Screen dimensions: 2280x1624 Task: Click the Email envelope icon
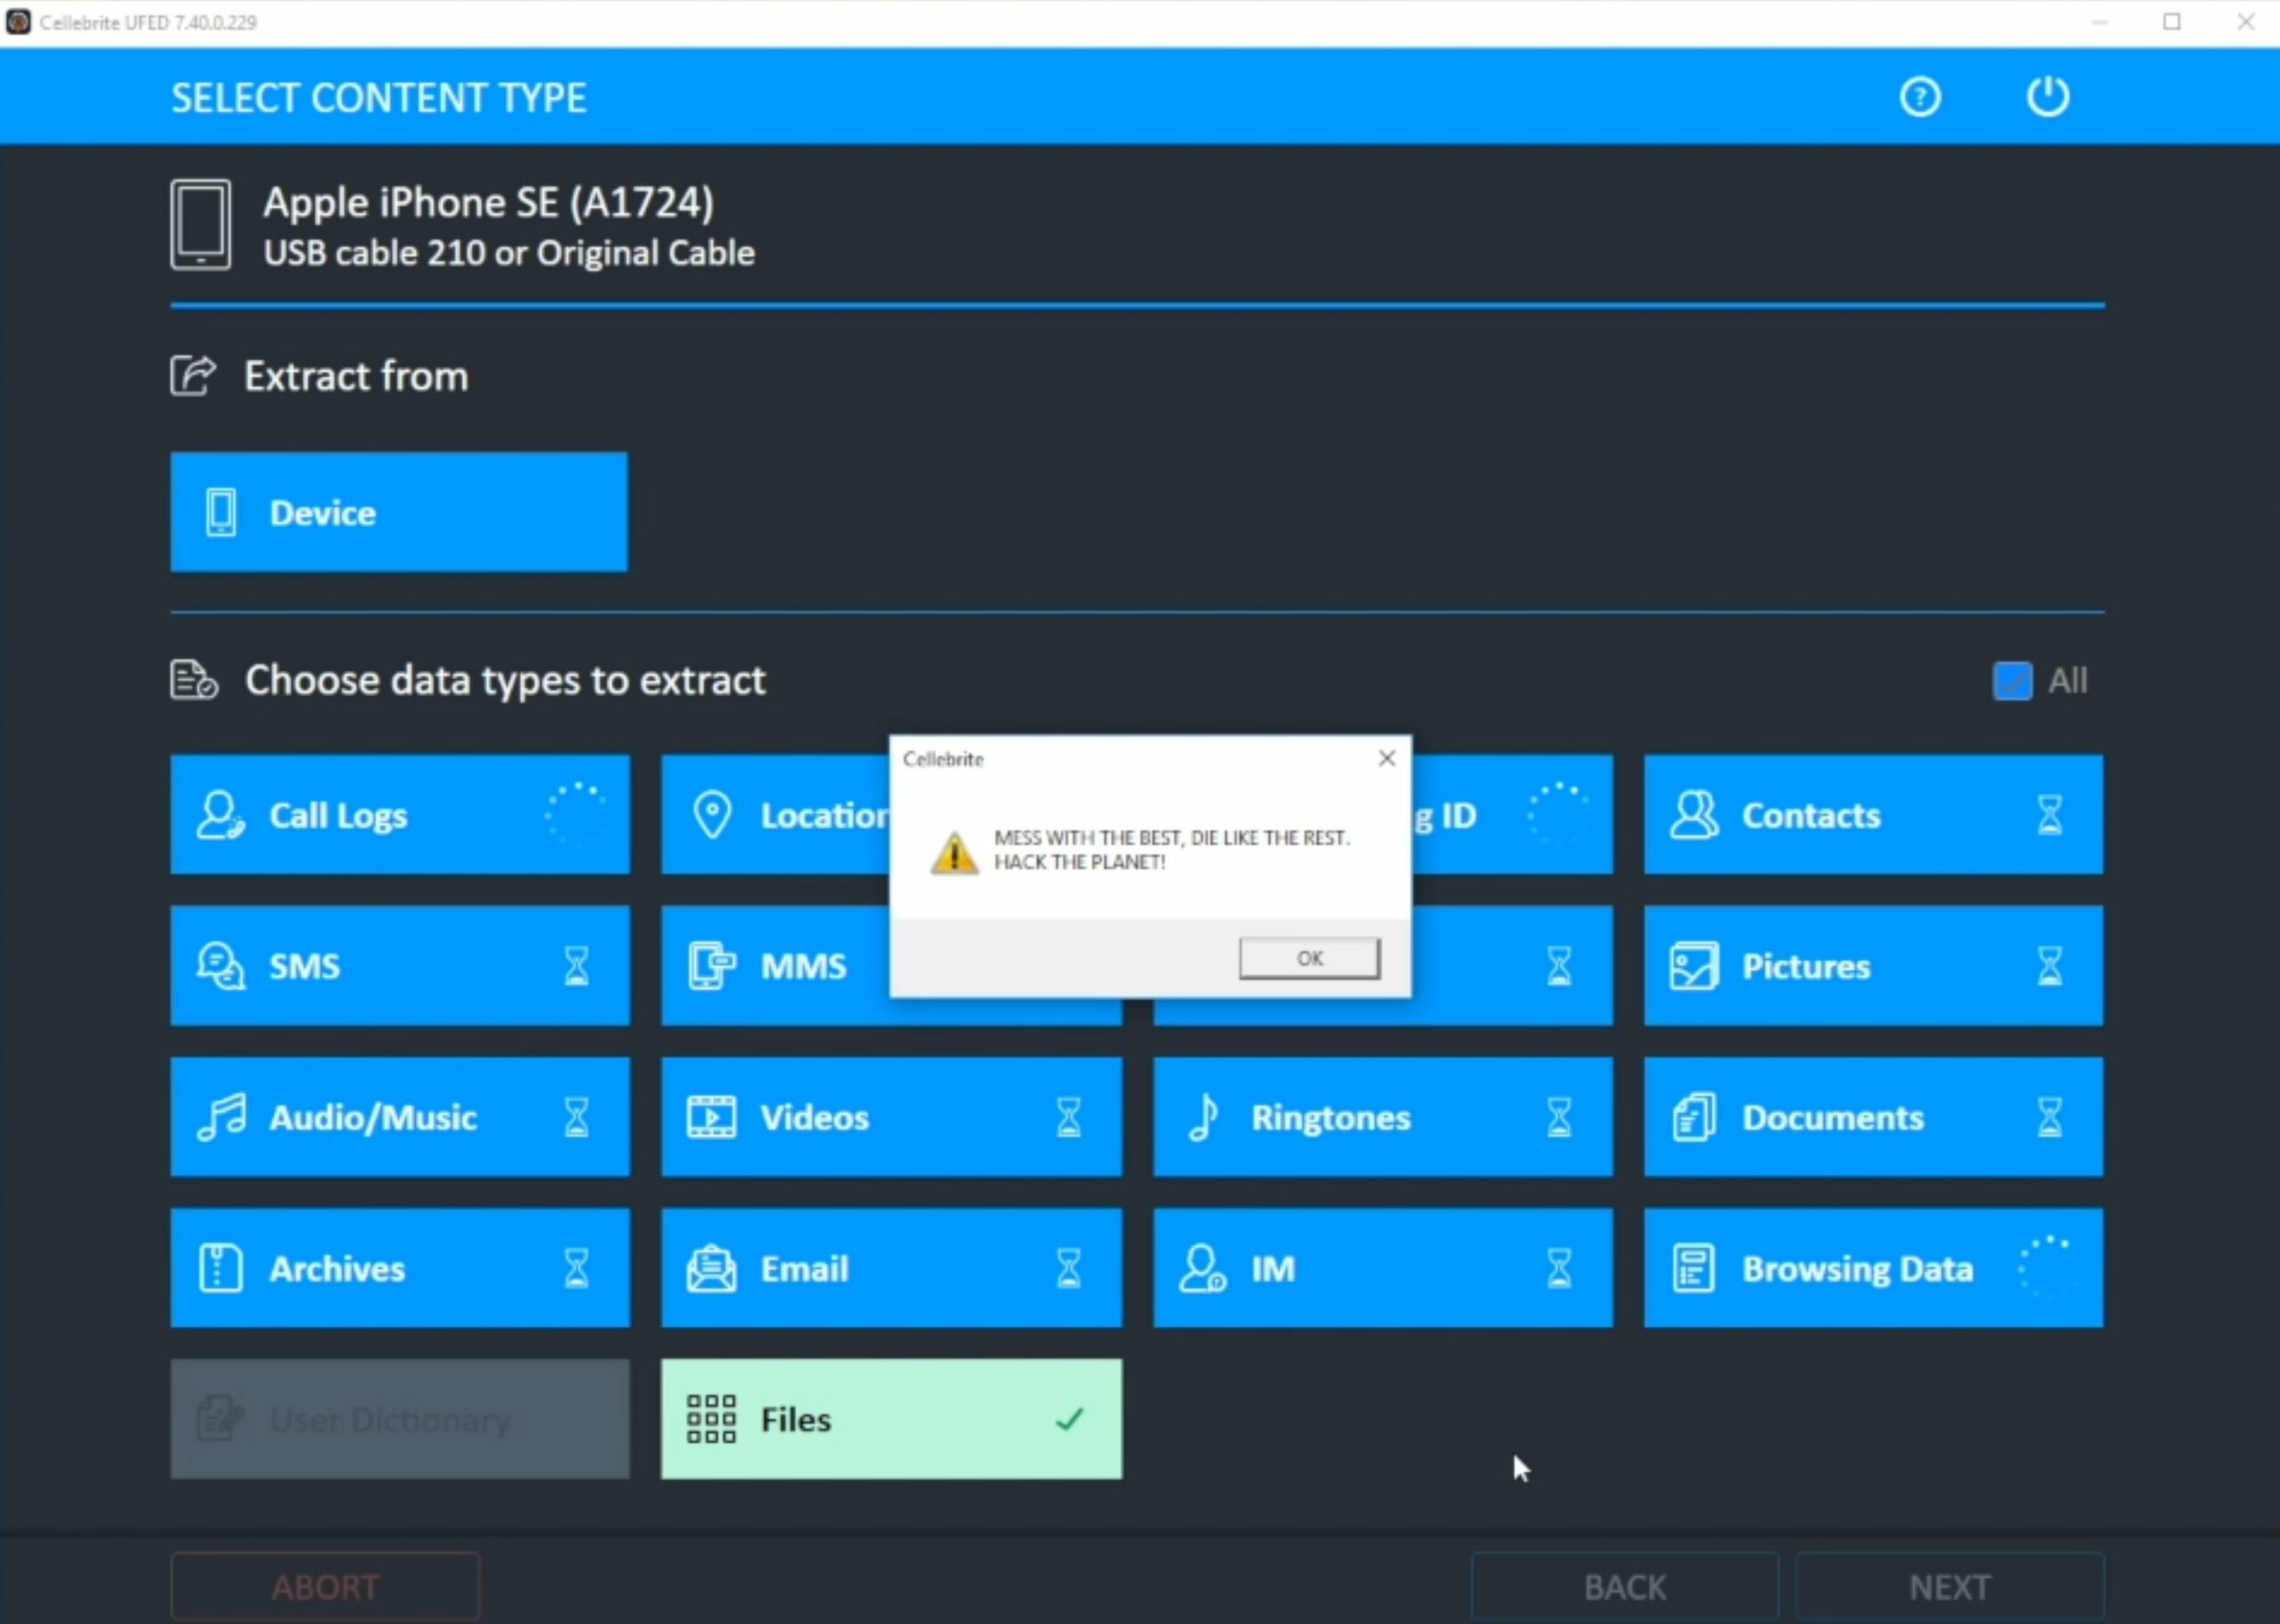coord(711,1268)
